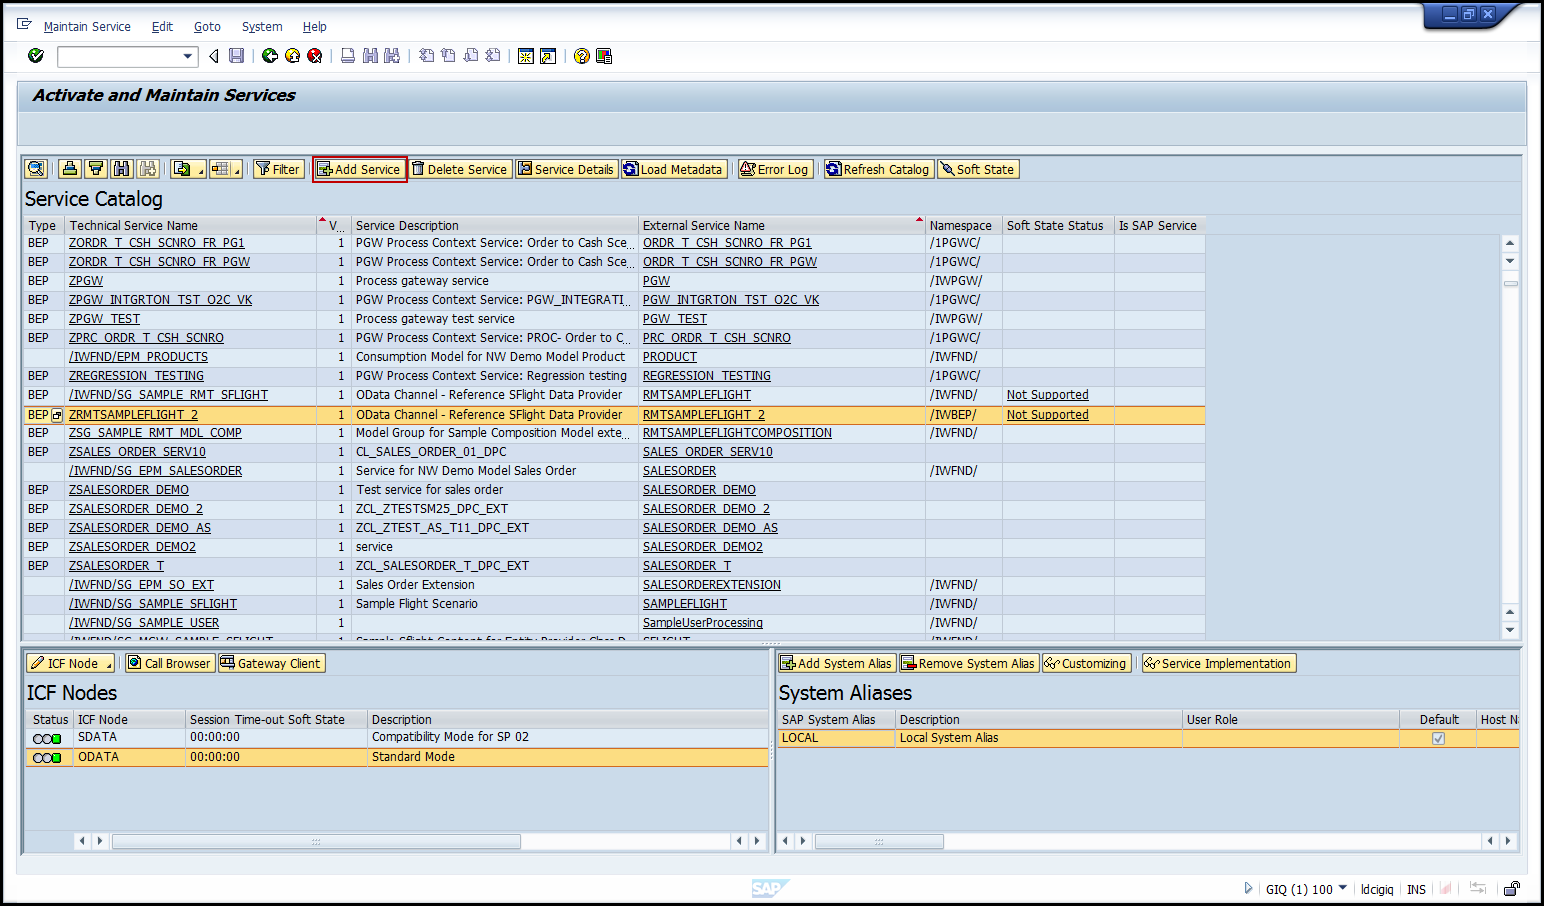The height and width of the screenshot is (906, 1544).
Task: Click the Service Description column header
Action: coord(407,226)
